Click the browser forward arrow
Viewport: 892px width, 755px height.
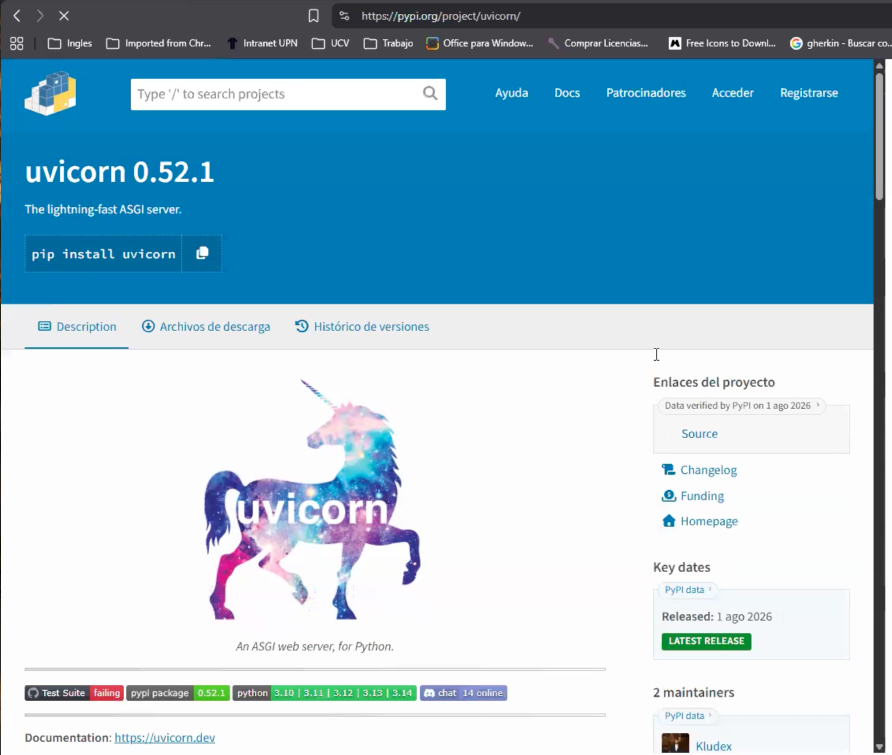40,16
